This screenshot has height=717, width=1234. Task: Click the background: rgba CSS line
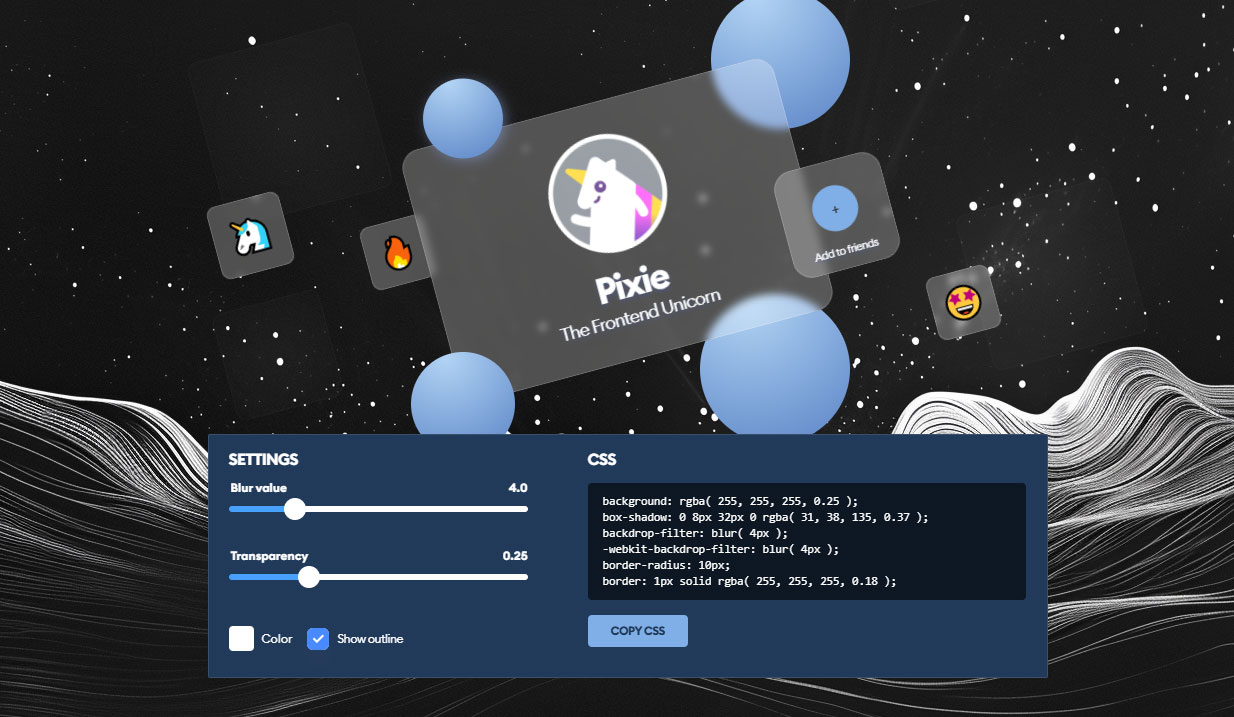tap(730, 501)
